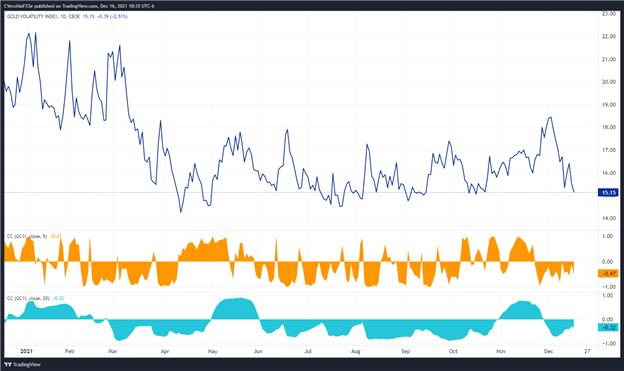Click the 16.00 price axis label

point(609,173)
